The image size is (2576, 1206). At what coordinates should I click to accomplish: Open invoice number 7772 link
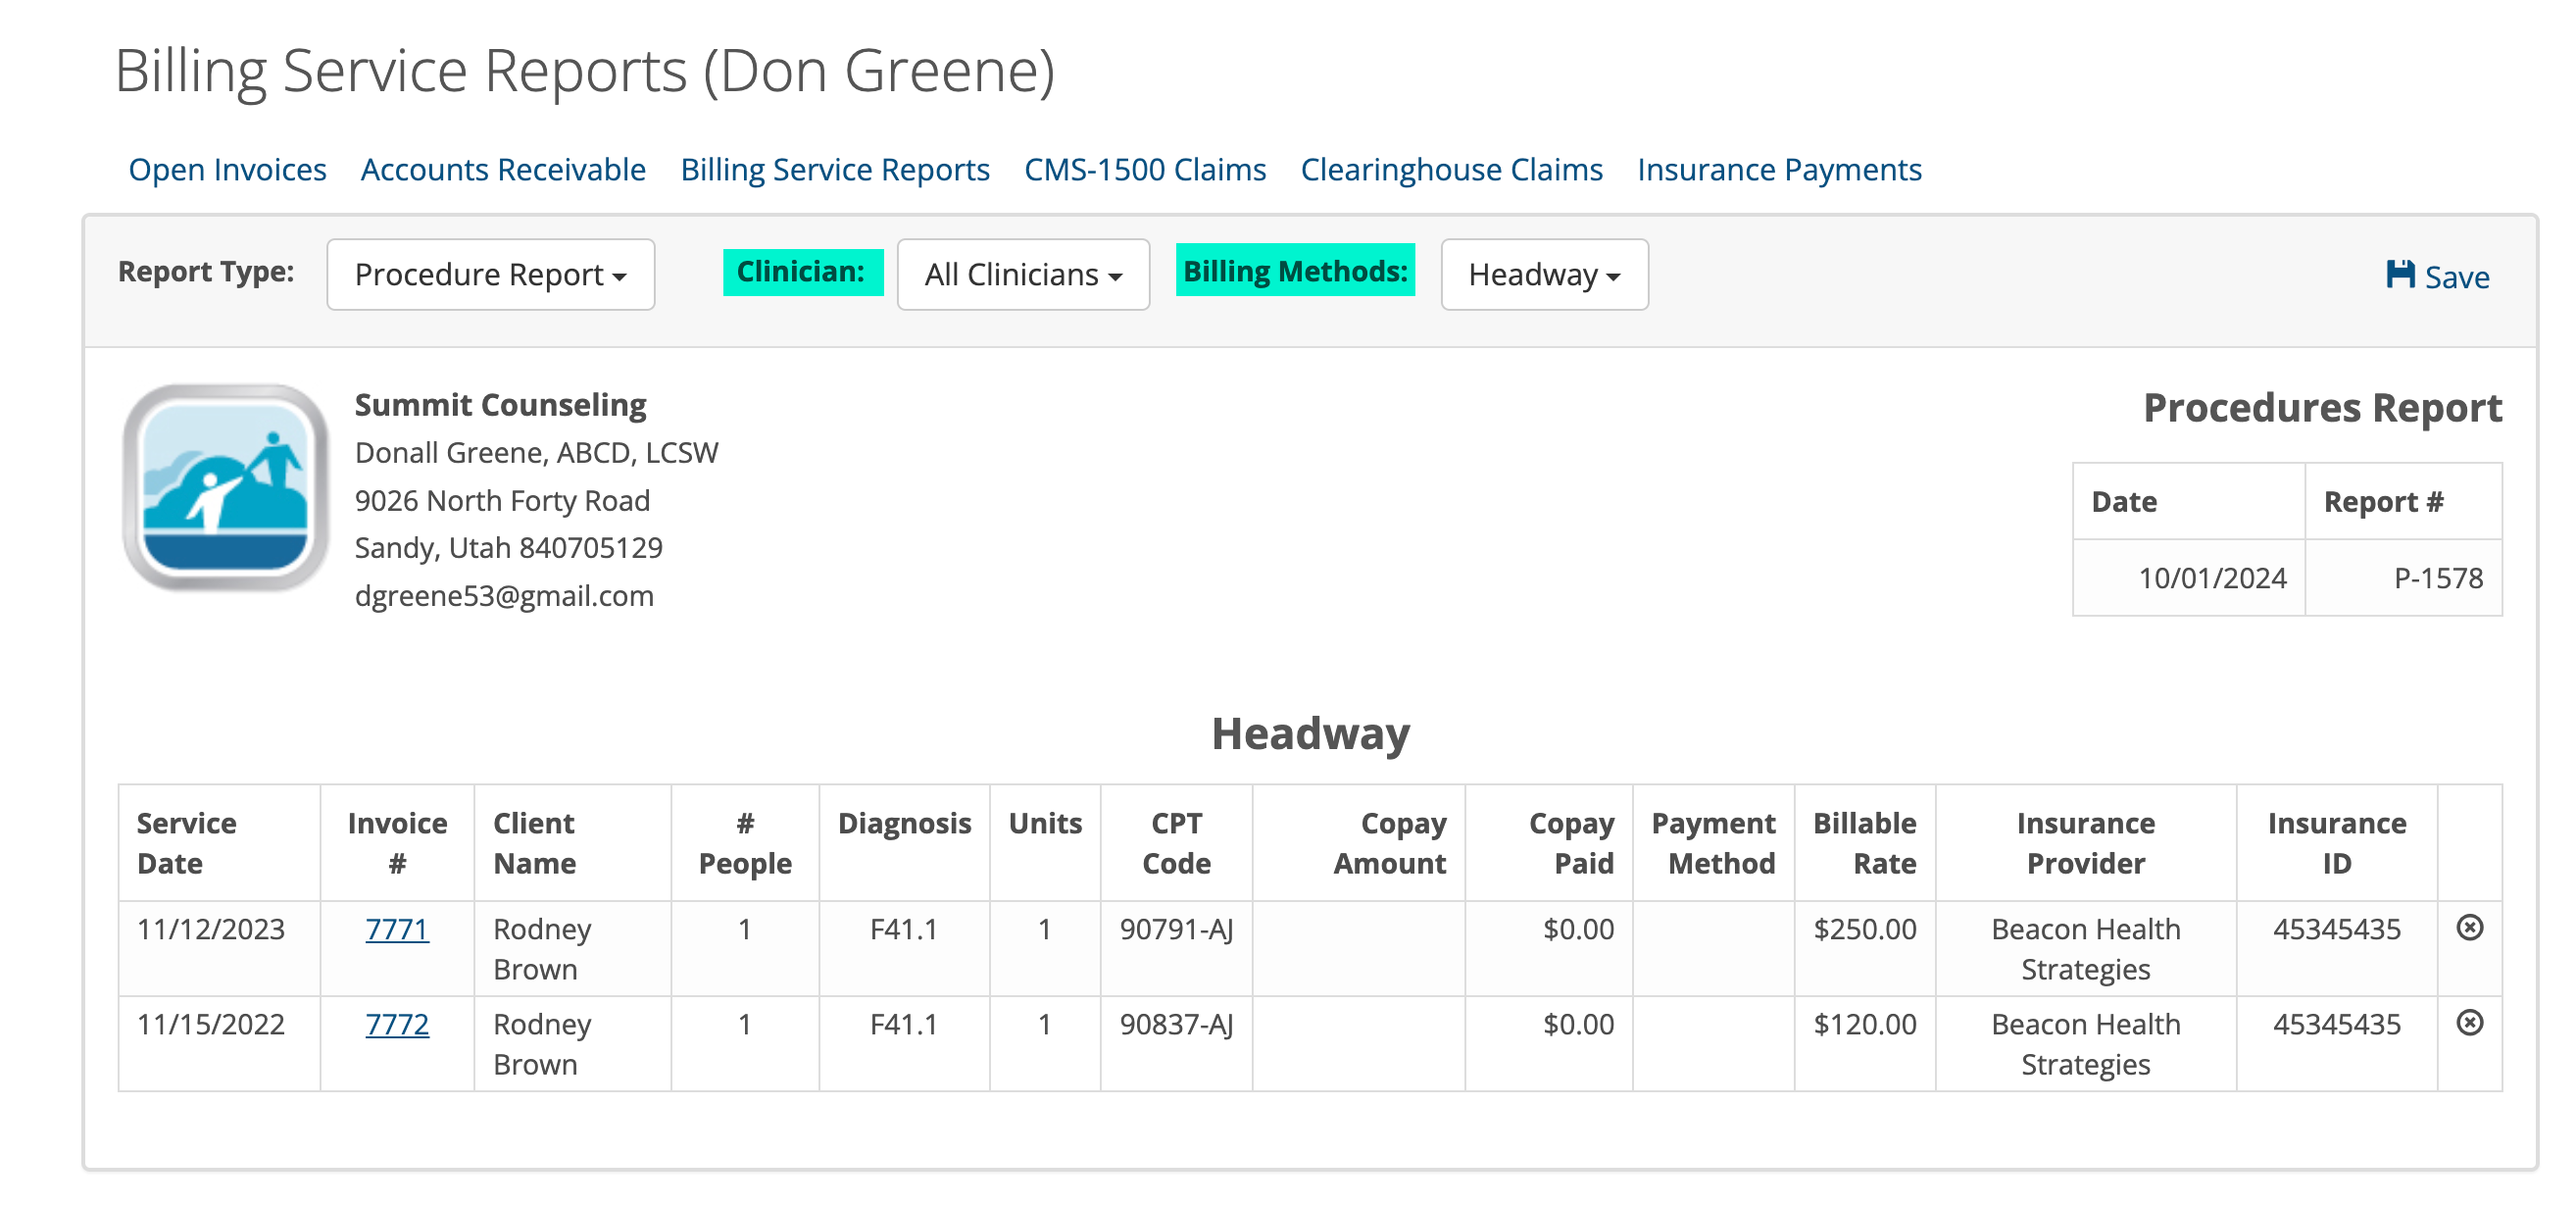pyautogui.click(x=397, y=1024)
